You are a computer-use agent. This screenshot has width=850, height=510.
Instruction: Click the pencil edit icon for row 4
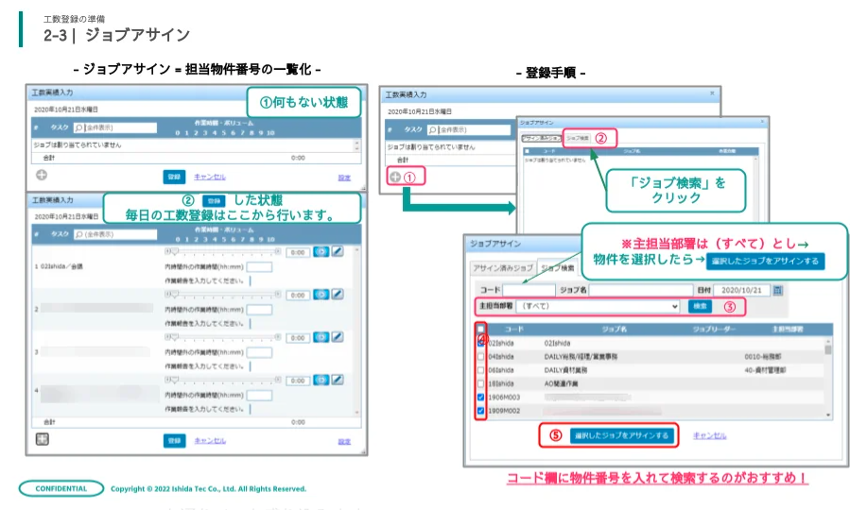[x=337, y=378]
